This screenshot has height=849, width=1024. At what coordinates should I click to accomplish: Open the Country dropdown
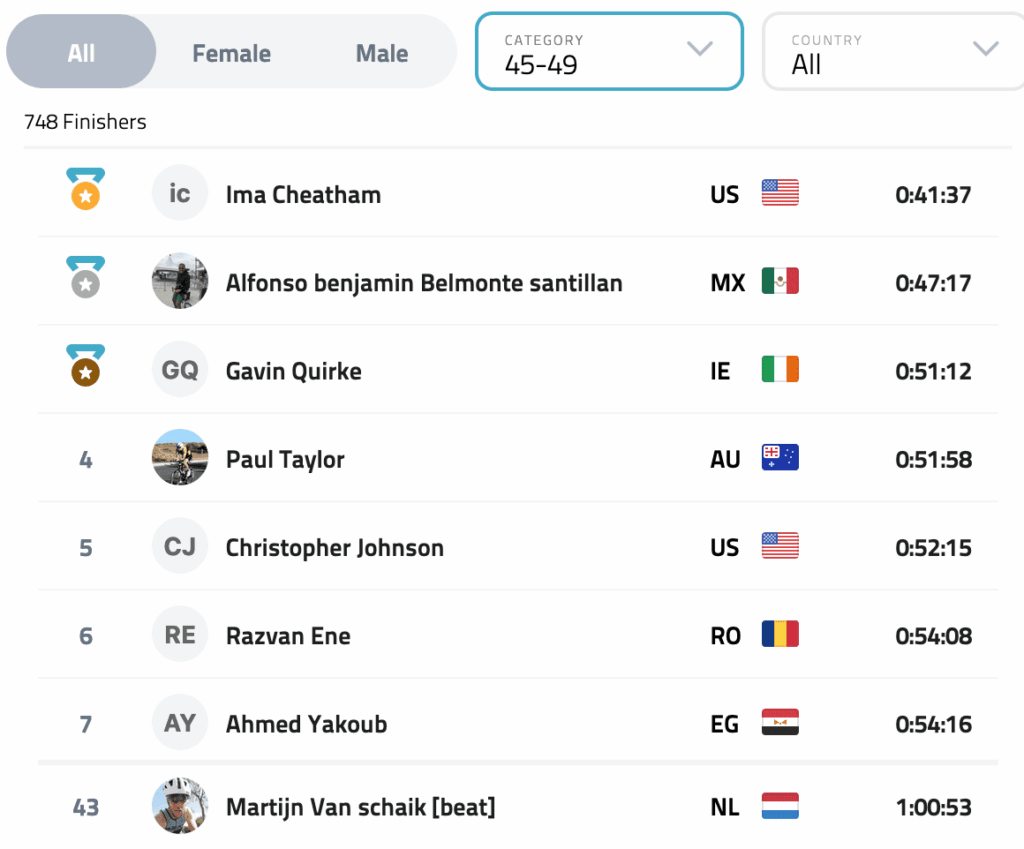coord(893,52)
